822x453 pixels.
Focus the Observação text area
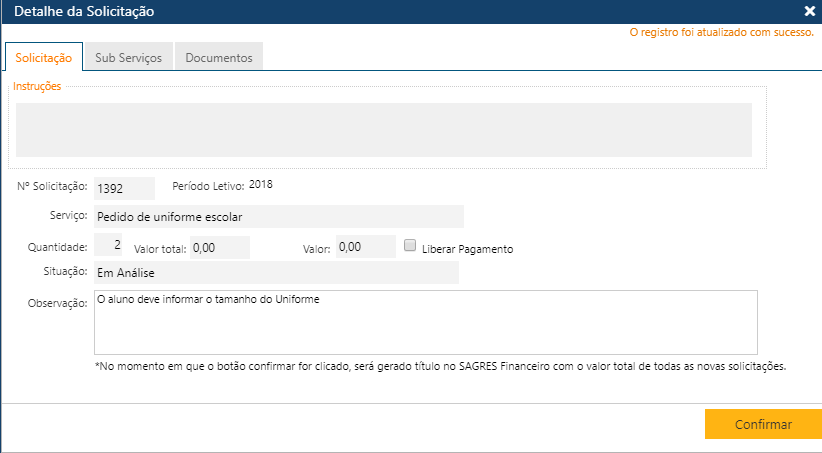pos(425,322)
